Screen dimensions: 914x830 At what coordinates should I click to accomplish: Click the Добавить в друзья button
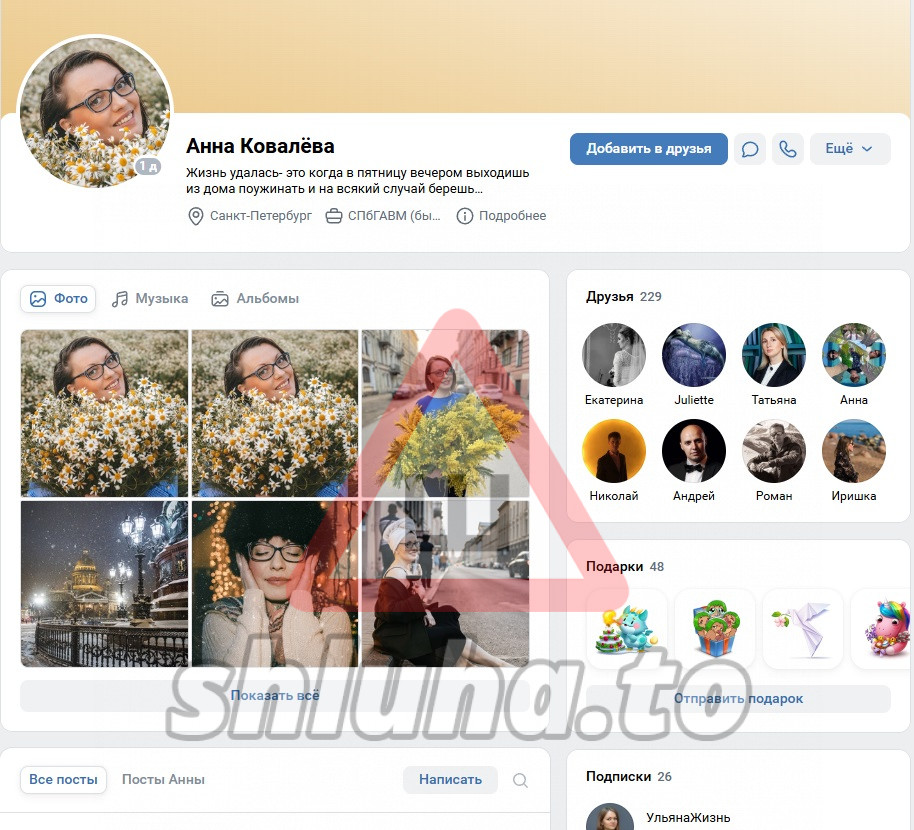649,149
